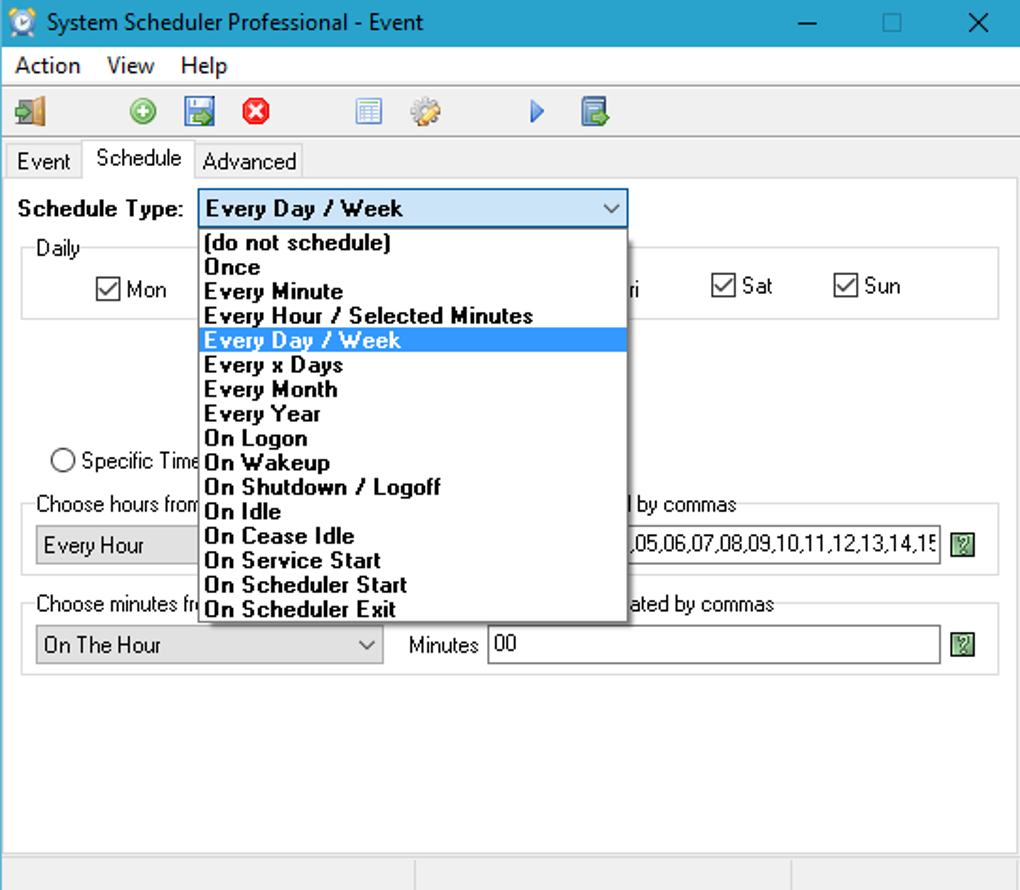Toggle the Sat checkbox
This screenshot has height=890, width=1020.
[x=723, y=285]
